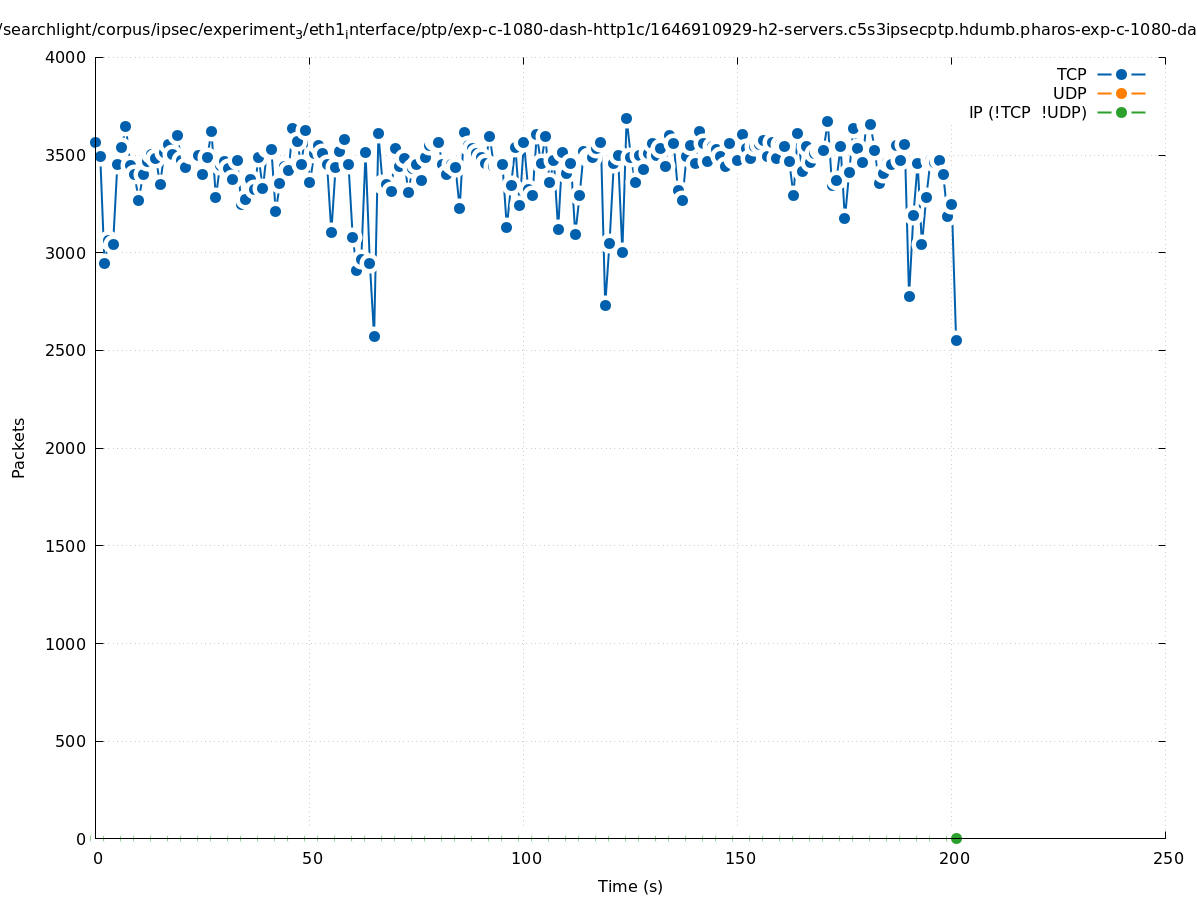Click the last TCP point near 2550 packets
Viewport: 1197px width, 900px height.
(x=956, y=340)
